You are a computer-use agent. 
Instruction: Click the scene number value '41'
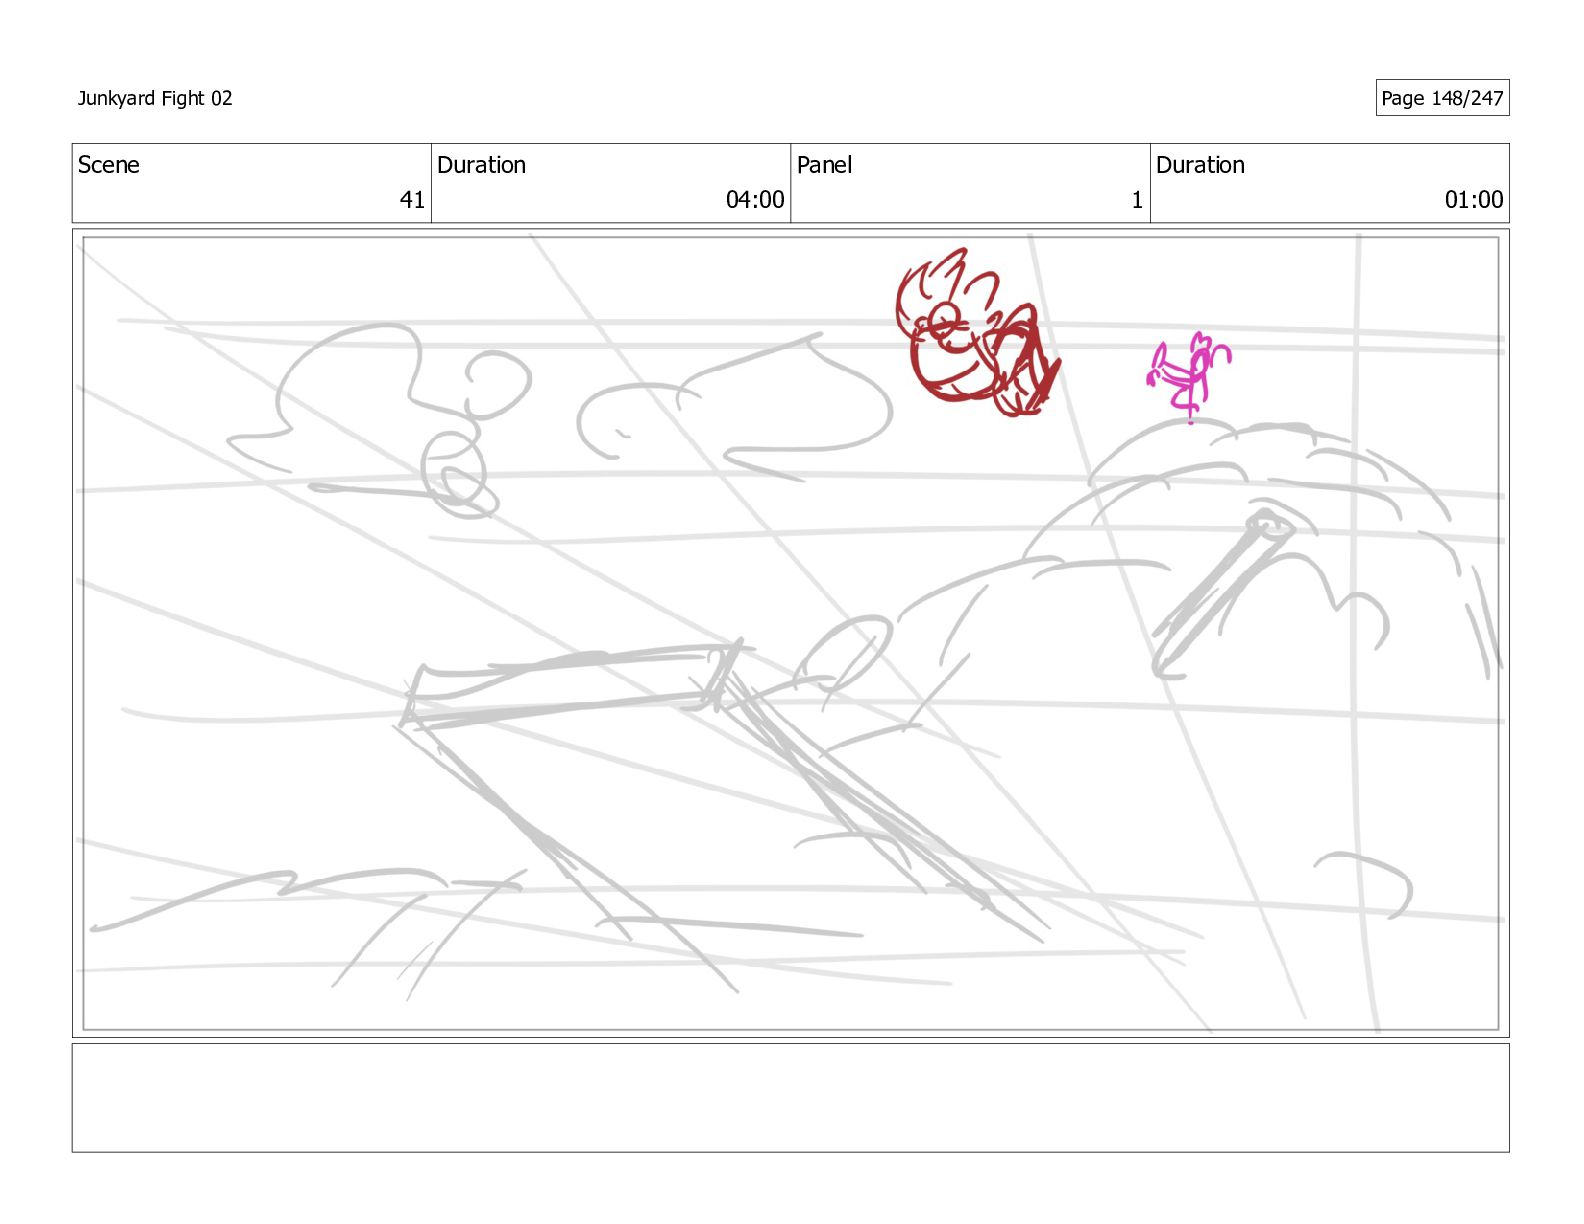click(412, 200)
